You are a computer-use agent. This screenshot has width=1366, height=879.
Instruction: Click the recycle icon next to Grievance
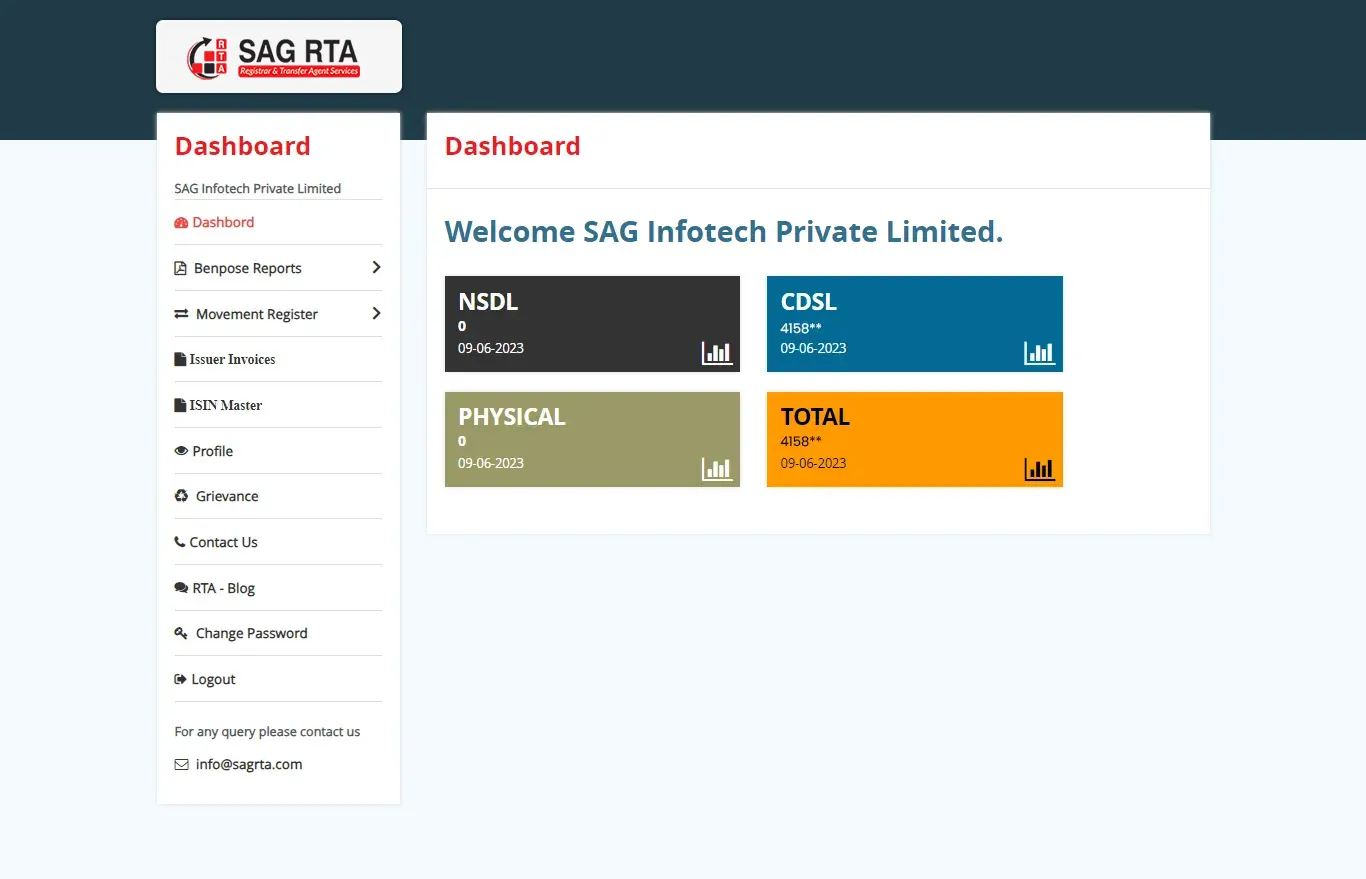click(181, 496)
